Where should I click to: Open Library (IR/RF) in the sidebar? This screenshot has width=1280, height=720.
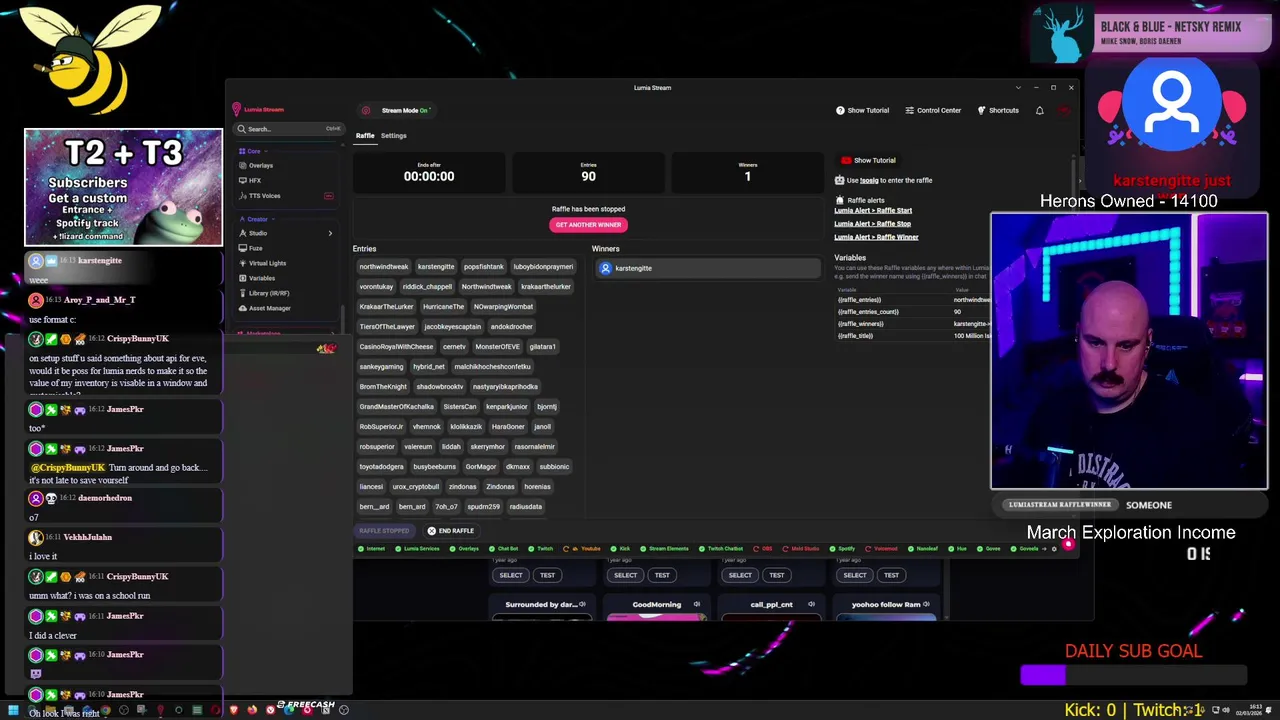(264, 293)
